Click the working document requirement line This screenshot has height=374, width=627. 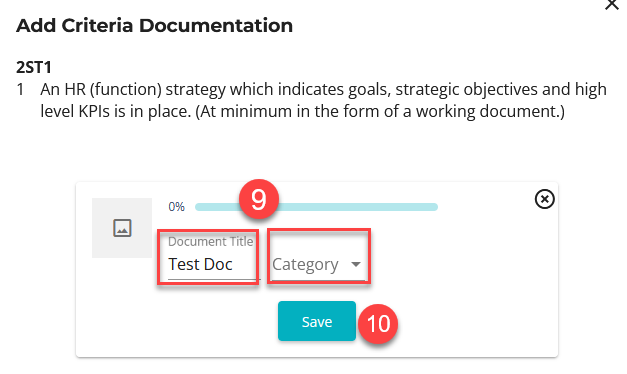tap(302, 112)
